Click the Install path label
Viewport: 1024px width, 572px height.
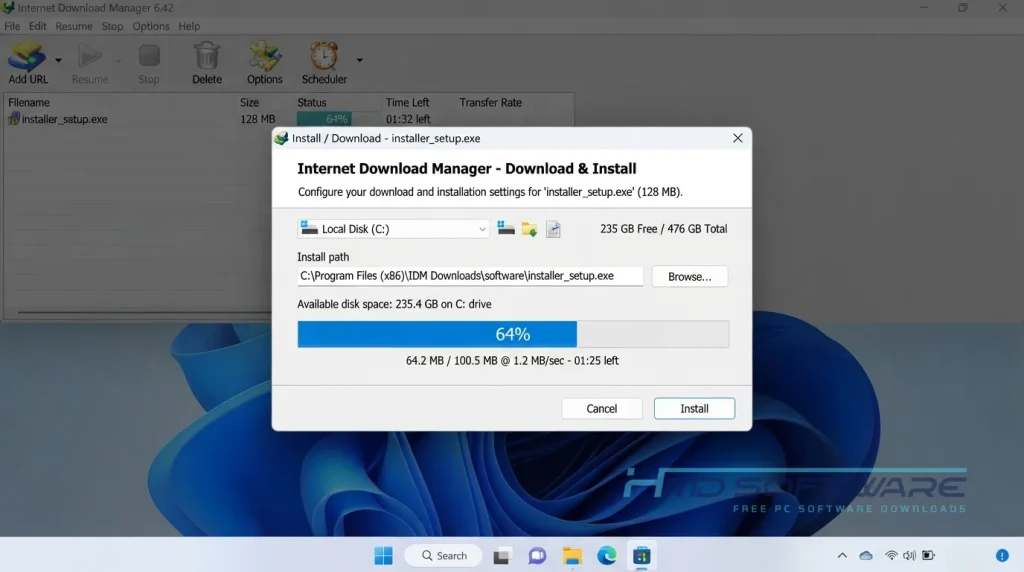(x=323, y=257)
